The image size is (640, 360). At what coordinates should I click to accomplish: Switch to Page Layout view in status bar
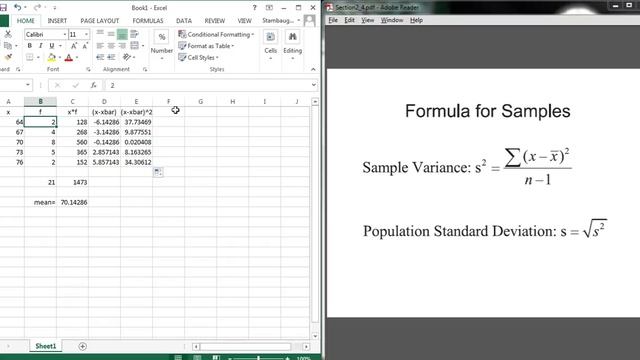[197, 358]
